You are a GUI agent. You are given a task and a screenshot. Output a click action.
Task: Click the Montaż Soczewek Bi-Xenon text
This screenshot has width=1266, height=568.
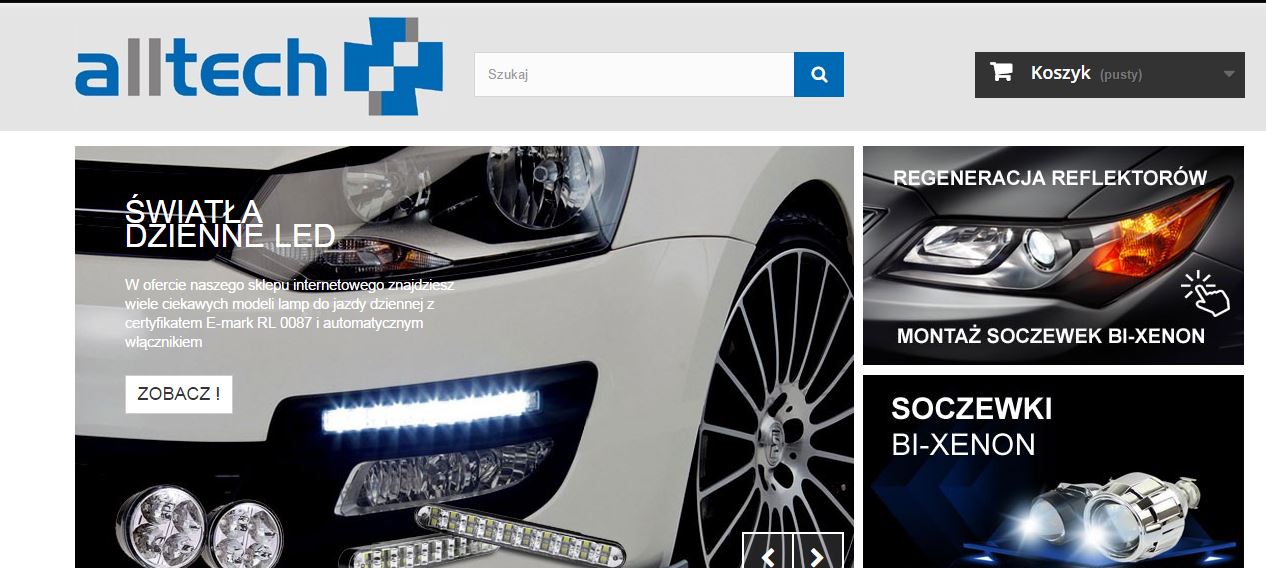[1050, 336]
